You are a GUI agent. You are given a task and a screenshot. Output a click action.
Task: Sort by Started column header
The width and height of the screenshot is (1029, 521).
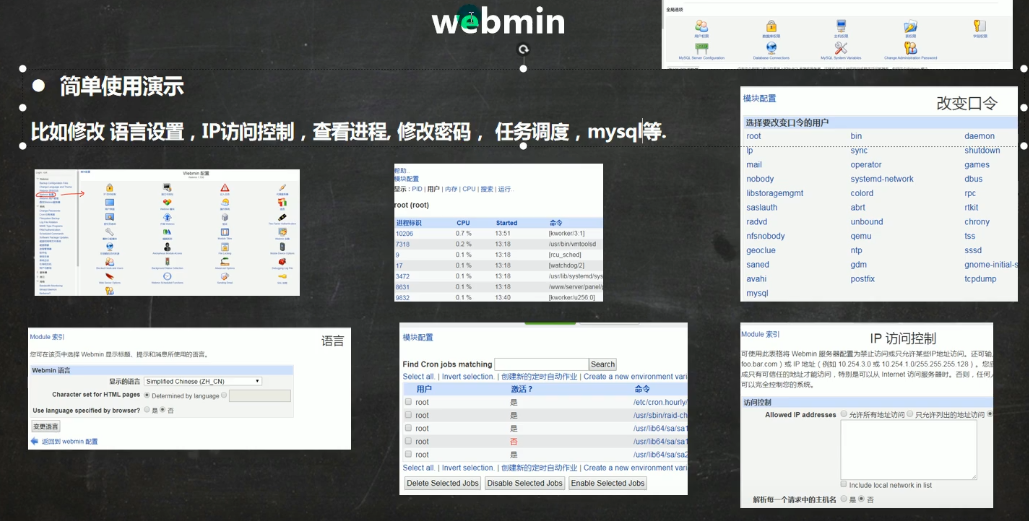(x=506, y=223)
